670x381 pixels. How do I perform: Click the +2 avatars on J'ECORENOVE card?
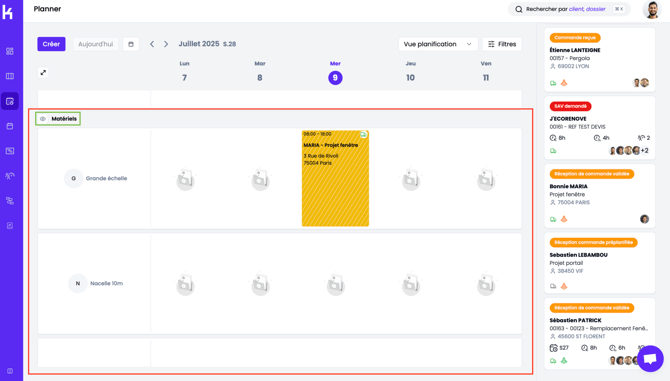tap(644, 150)
